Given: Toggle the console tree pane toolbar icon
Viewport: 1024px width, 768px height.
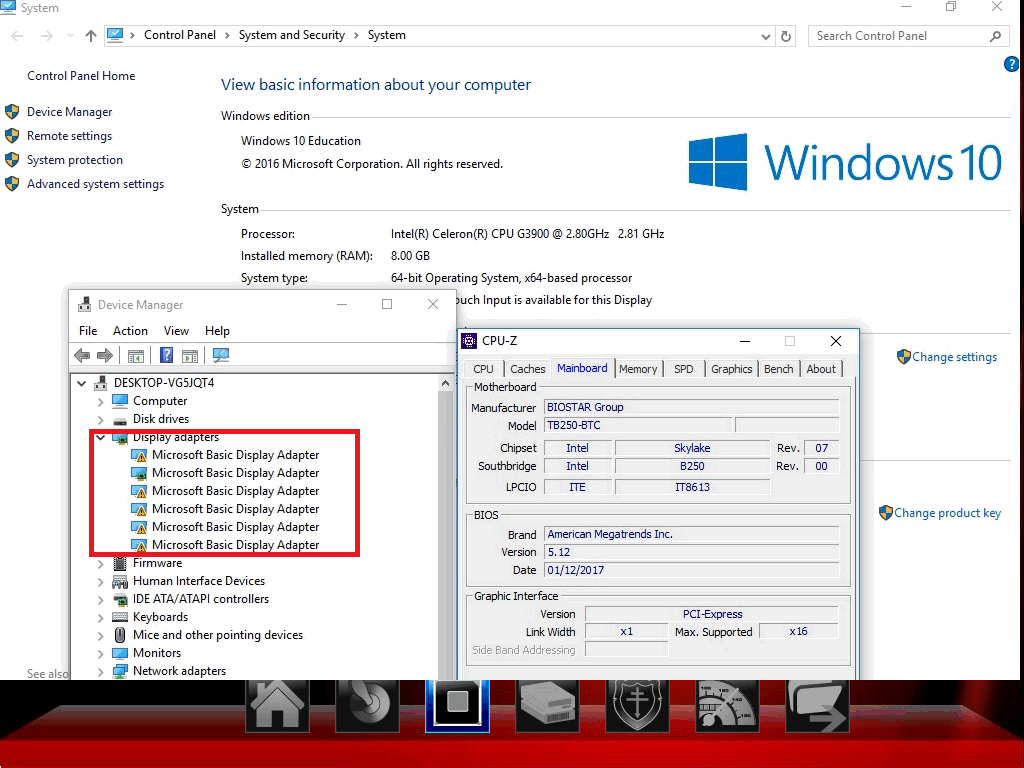Looking at the screenshot, I should tap(136, 355).
